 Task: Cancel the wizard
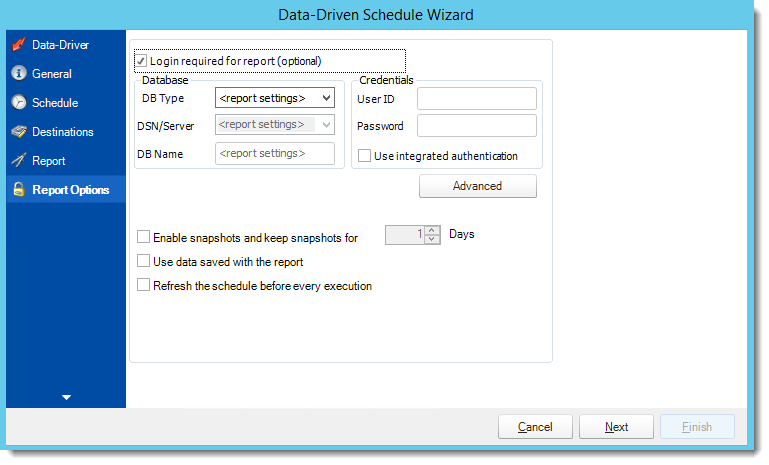point(535,427)
